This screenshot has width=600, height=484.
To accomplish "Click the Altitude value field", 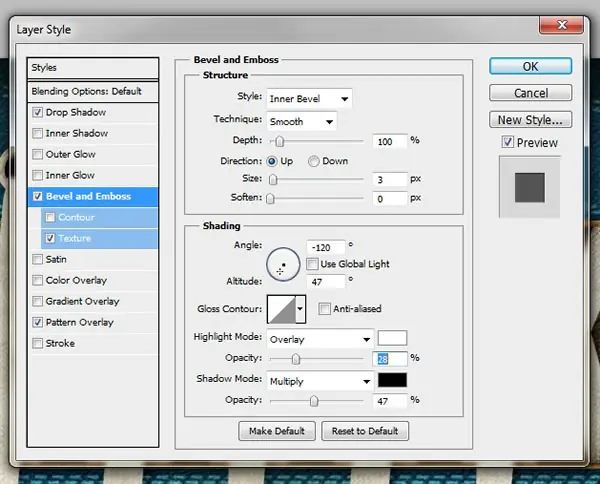I will point(326,282).
